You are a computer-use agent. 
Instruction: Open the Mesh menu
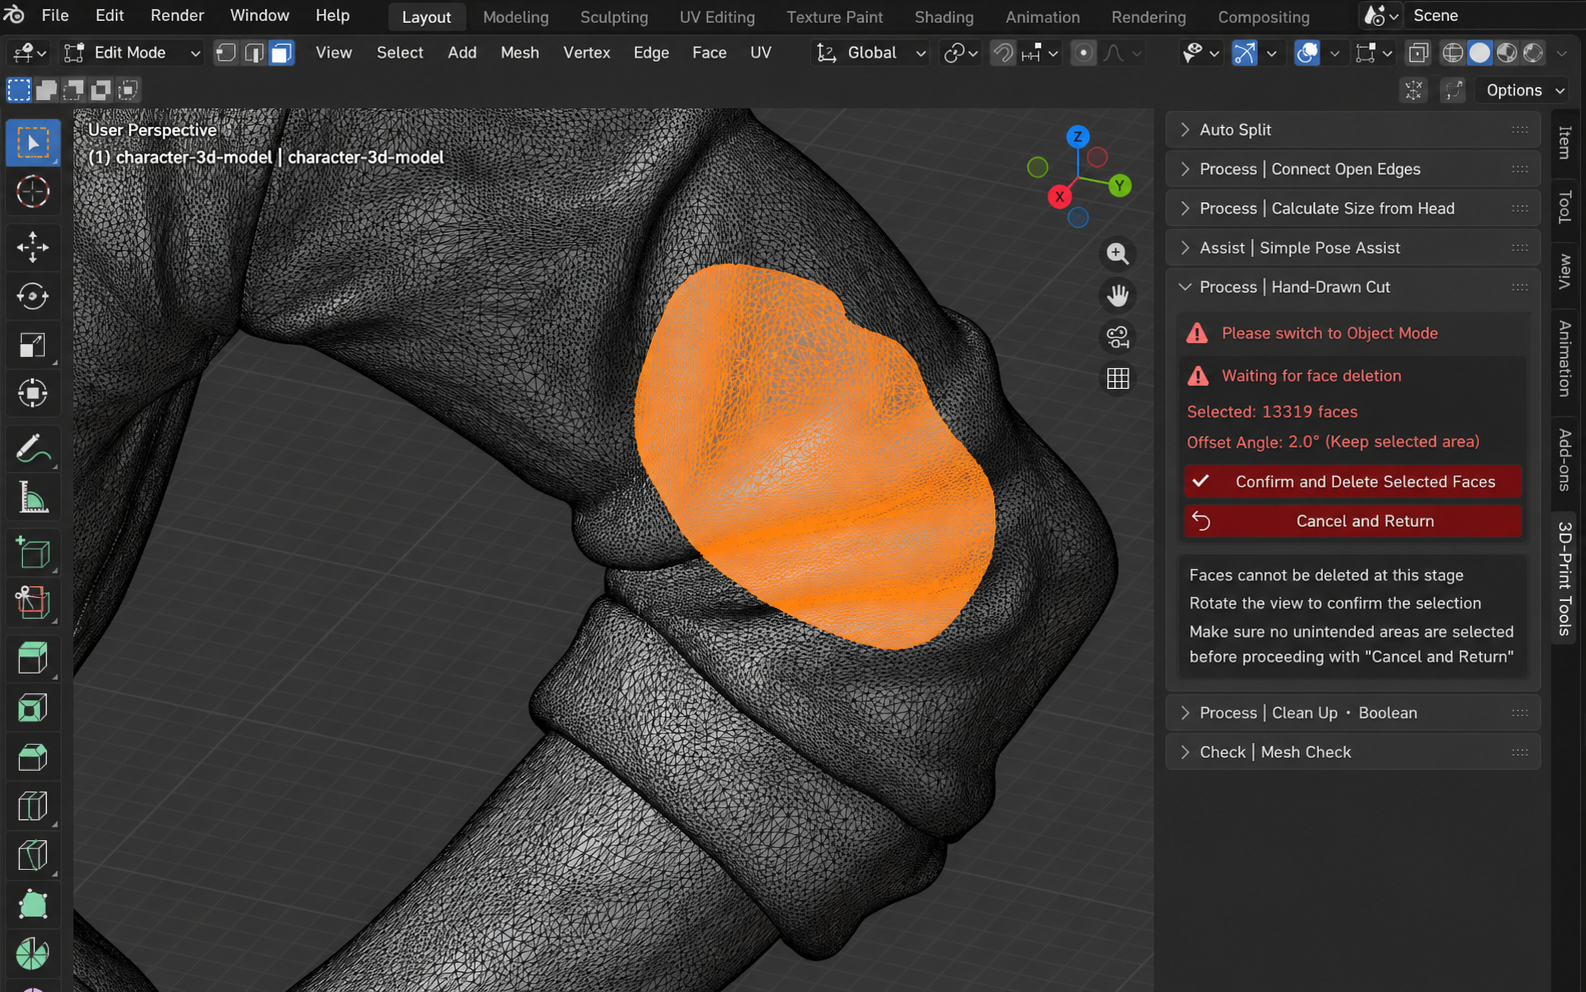tap(520, 53)
